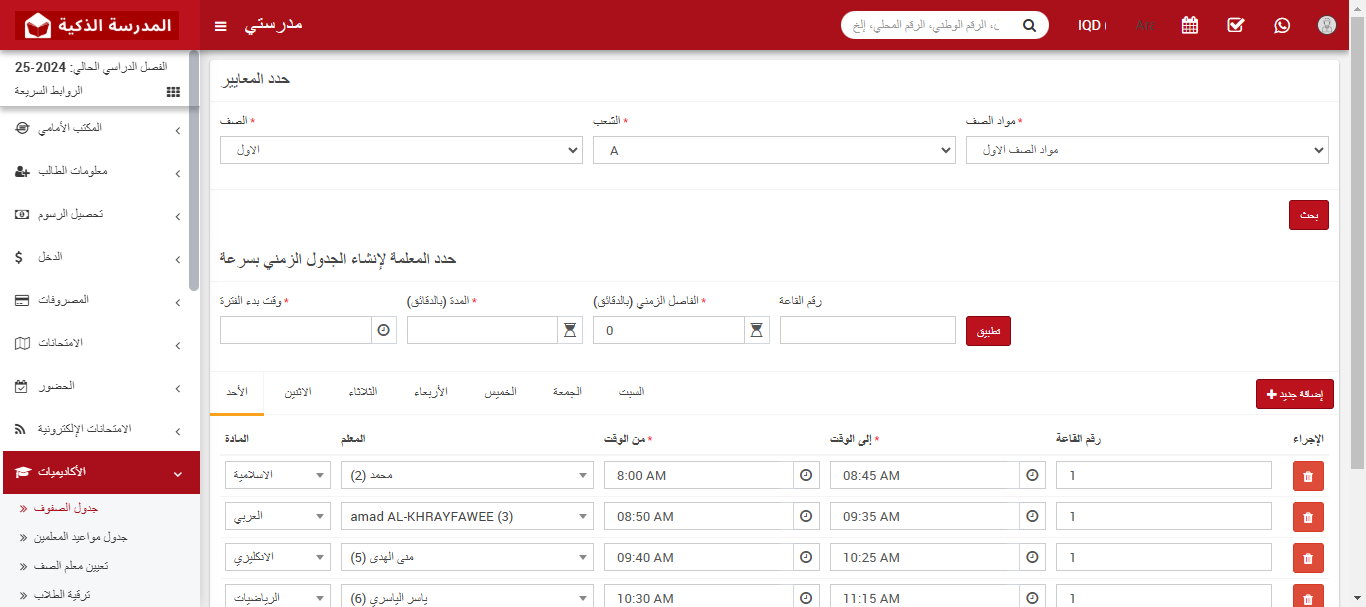Open the الصف dropdown showing الاول
This screenshot has width=1366, height=607.
[x=401, y=150]
